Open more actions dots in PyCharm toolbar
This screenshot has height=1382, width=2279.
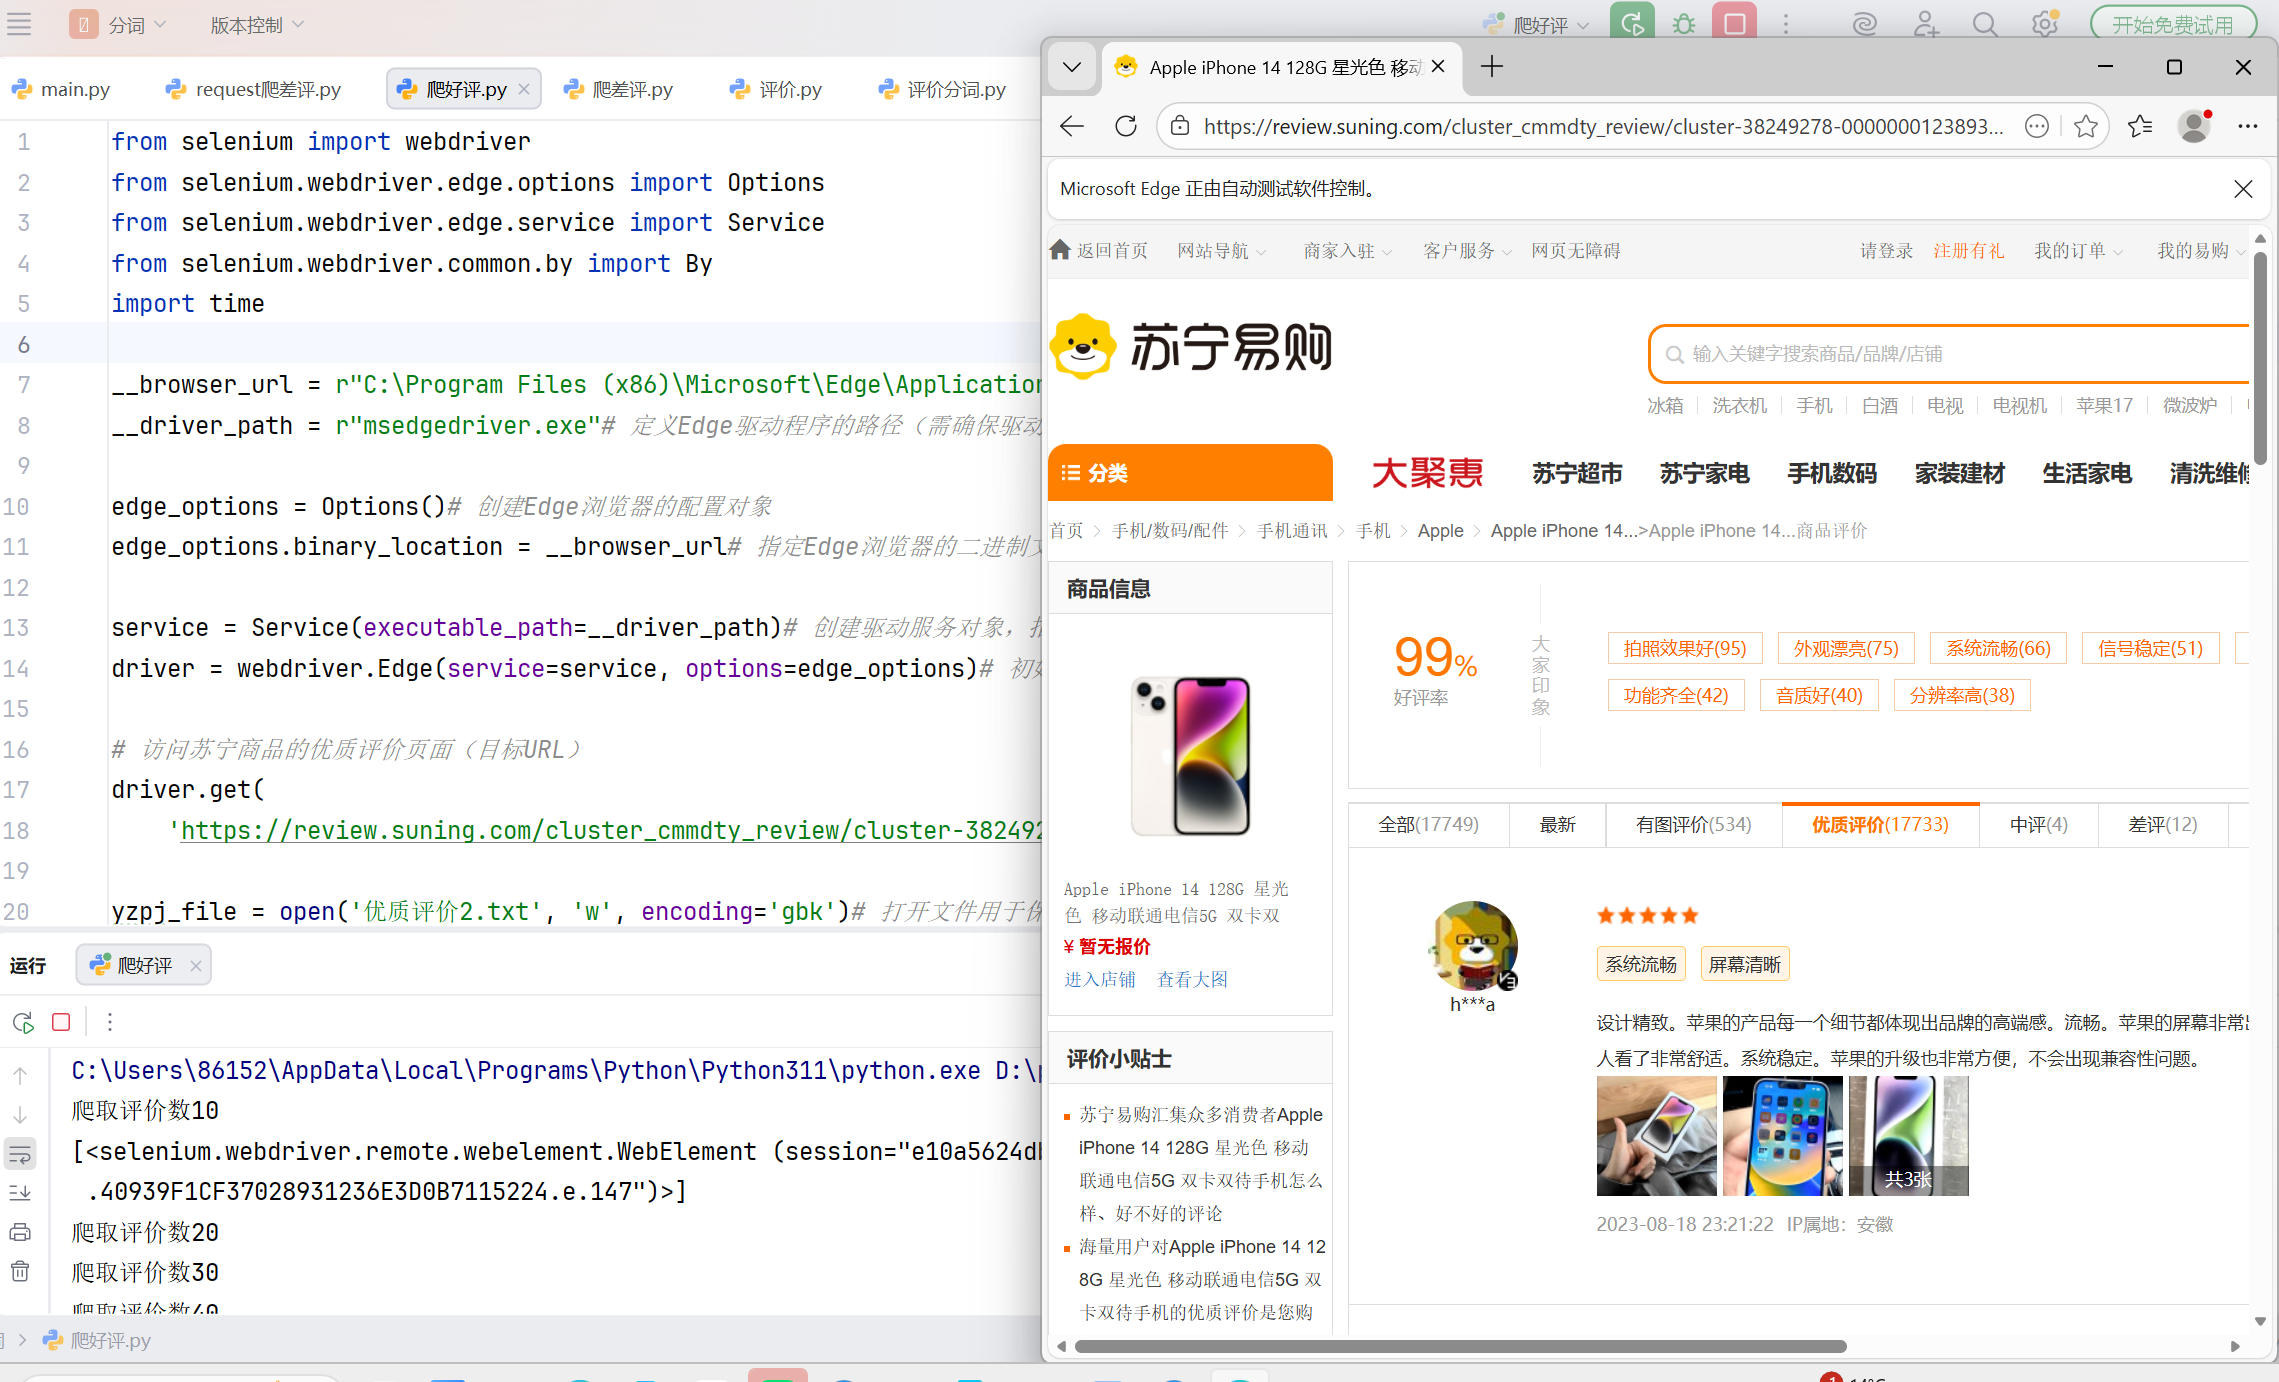(1786, 24)
